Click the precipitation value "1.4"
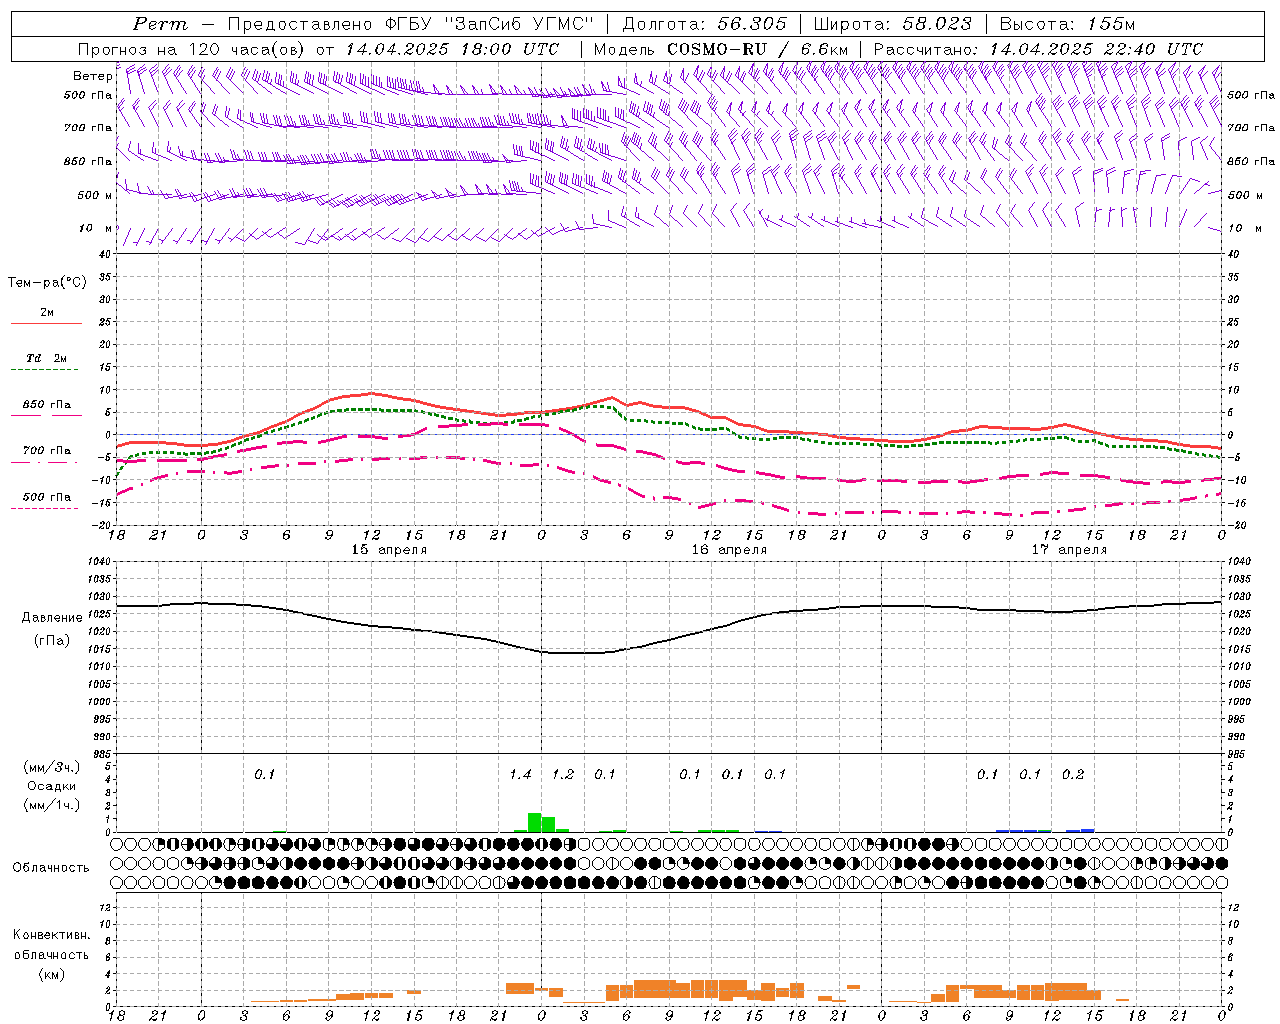 520,775
